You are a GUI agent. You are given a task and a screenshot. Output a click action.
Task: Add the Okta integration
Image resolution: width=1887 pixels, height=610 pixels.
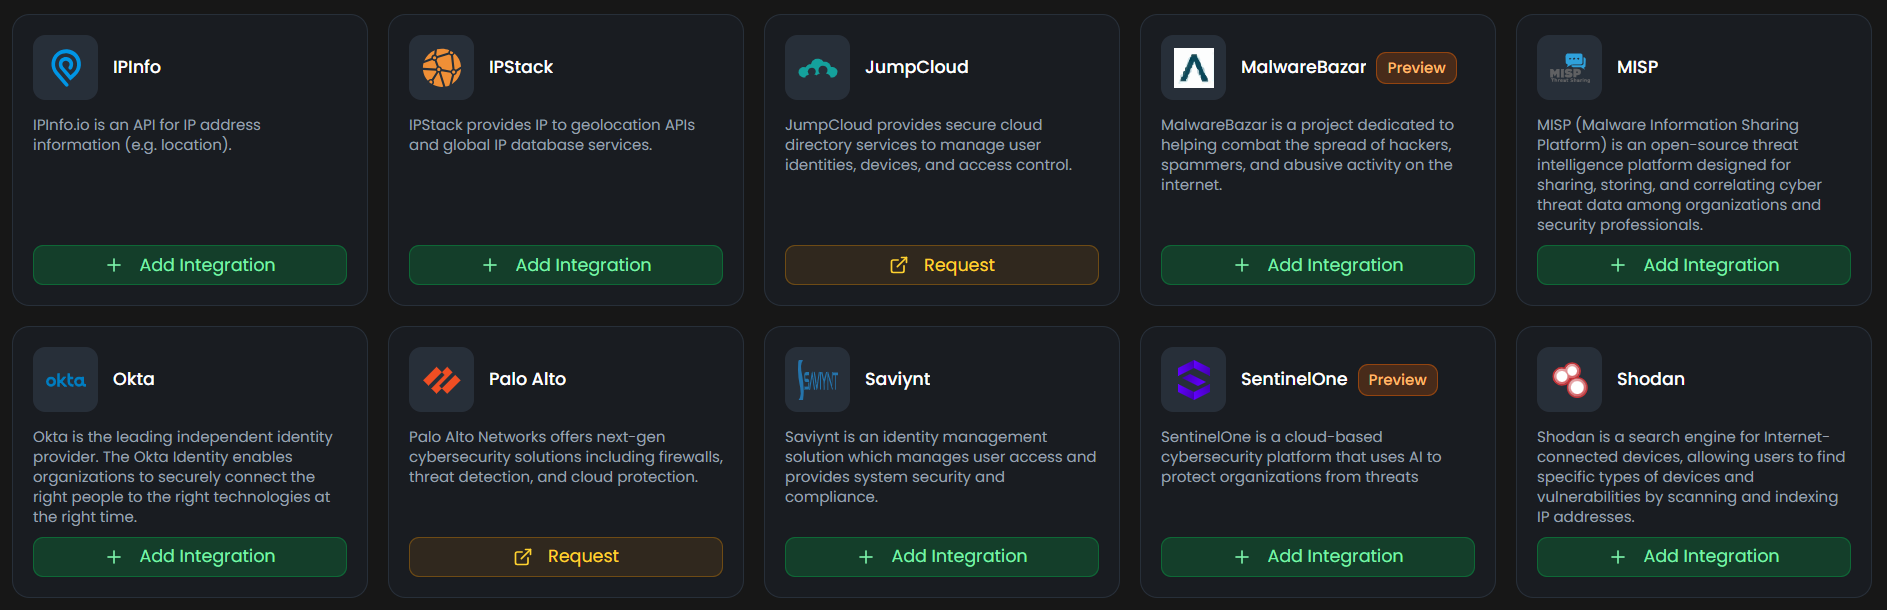(190, 557)
